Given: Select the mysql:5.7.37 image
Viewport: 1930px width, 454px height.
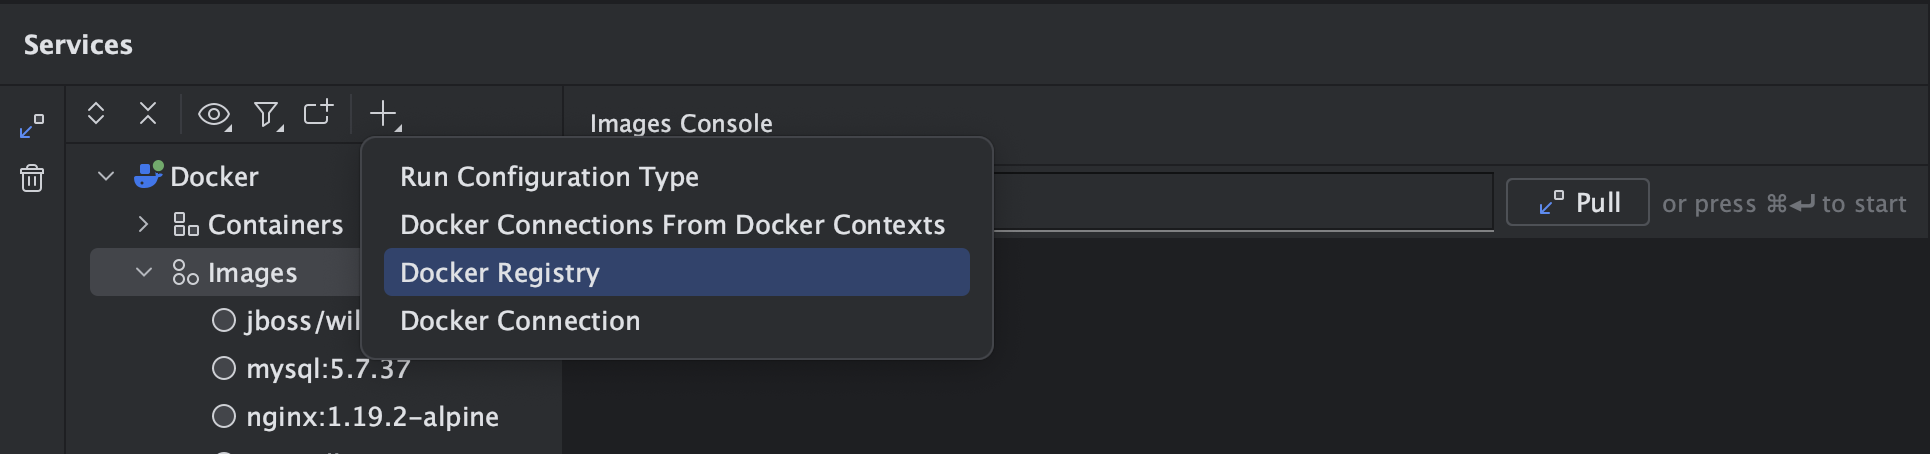Looking at the screenshot, I should [328, 369].
